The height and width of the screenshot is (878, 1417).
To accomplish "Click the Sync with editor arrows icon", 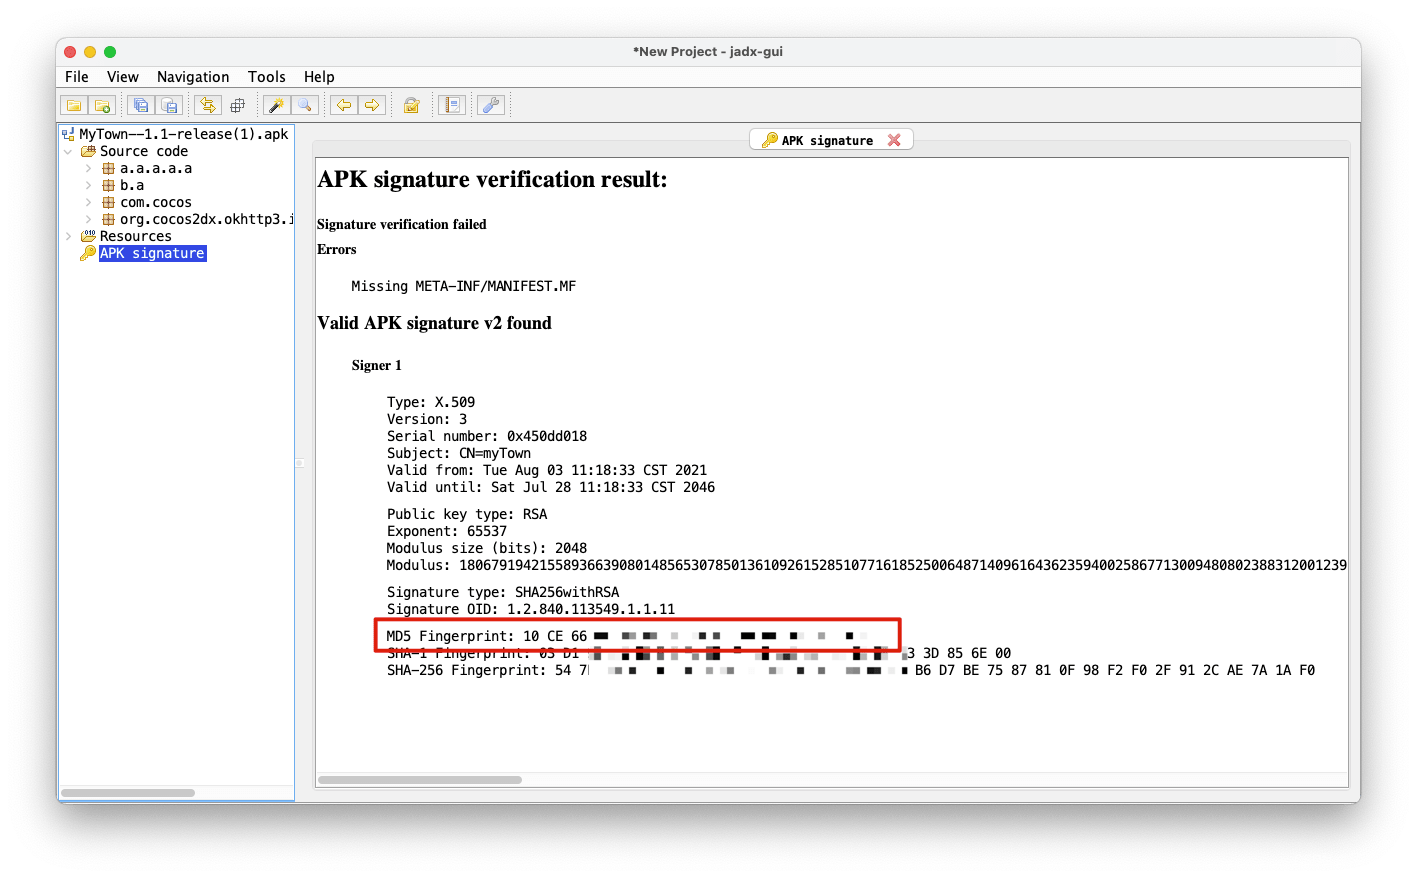I will [208, 105].
